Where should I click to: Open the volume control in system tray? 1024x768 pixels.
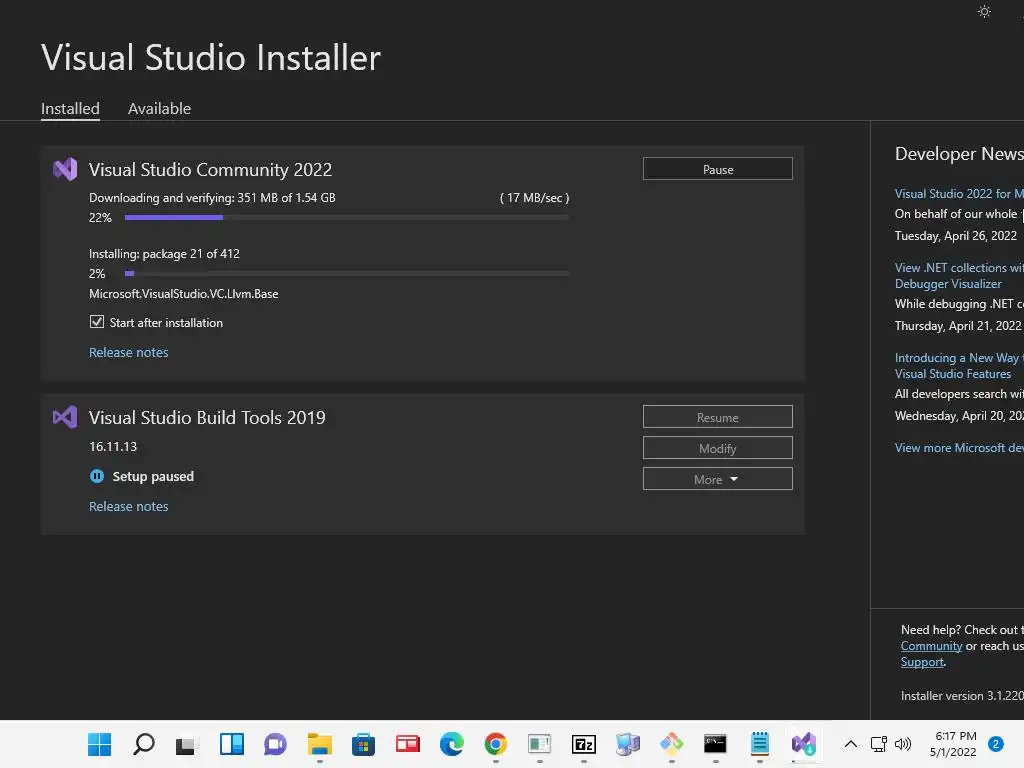(903, 744)
